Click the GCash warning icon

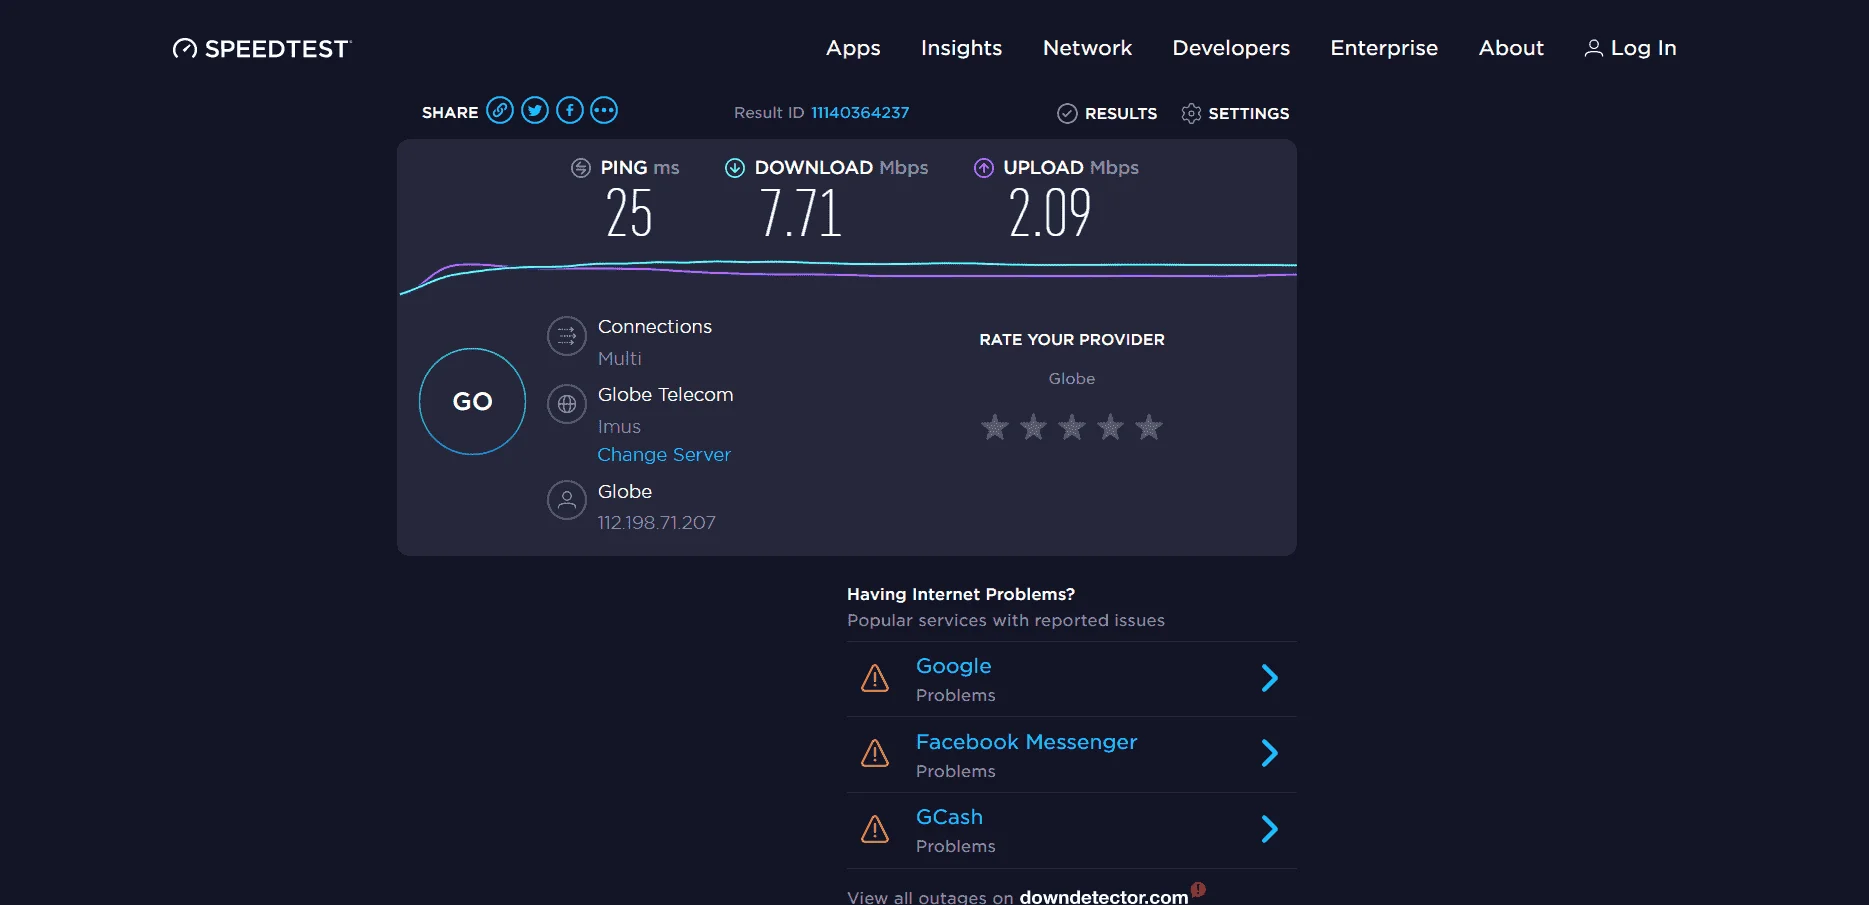[875, 830]
